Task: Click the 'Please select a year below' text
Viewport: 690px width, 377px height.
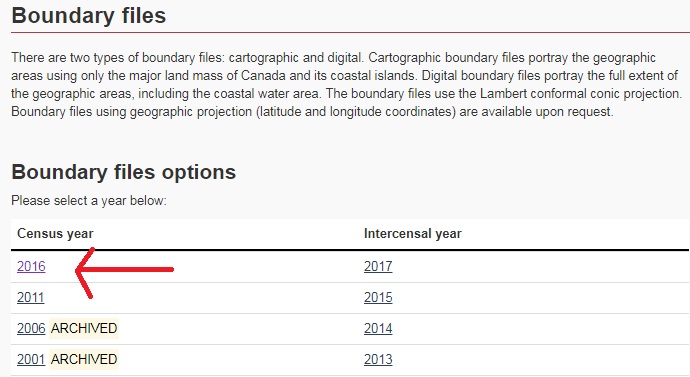Action: 89,201
